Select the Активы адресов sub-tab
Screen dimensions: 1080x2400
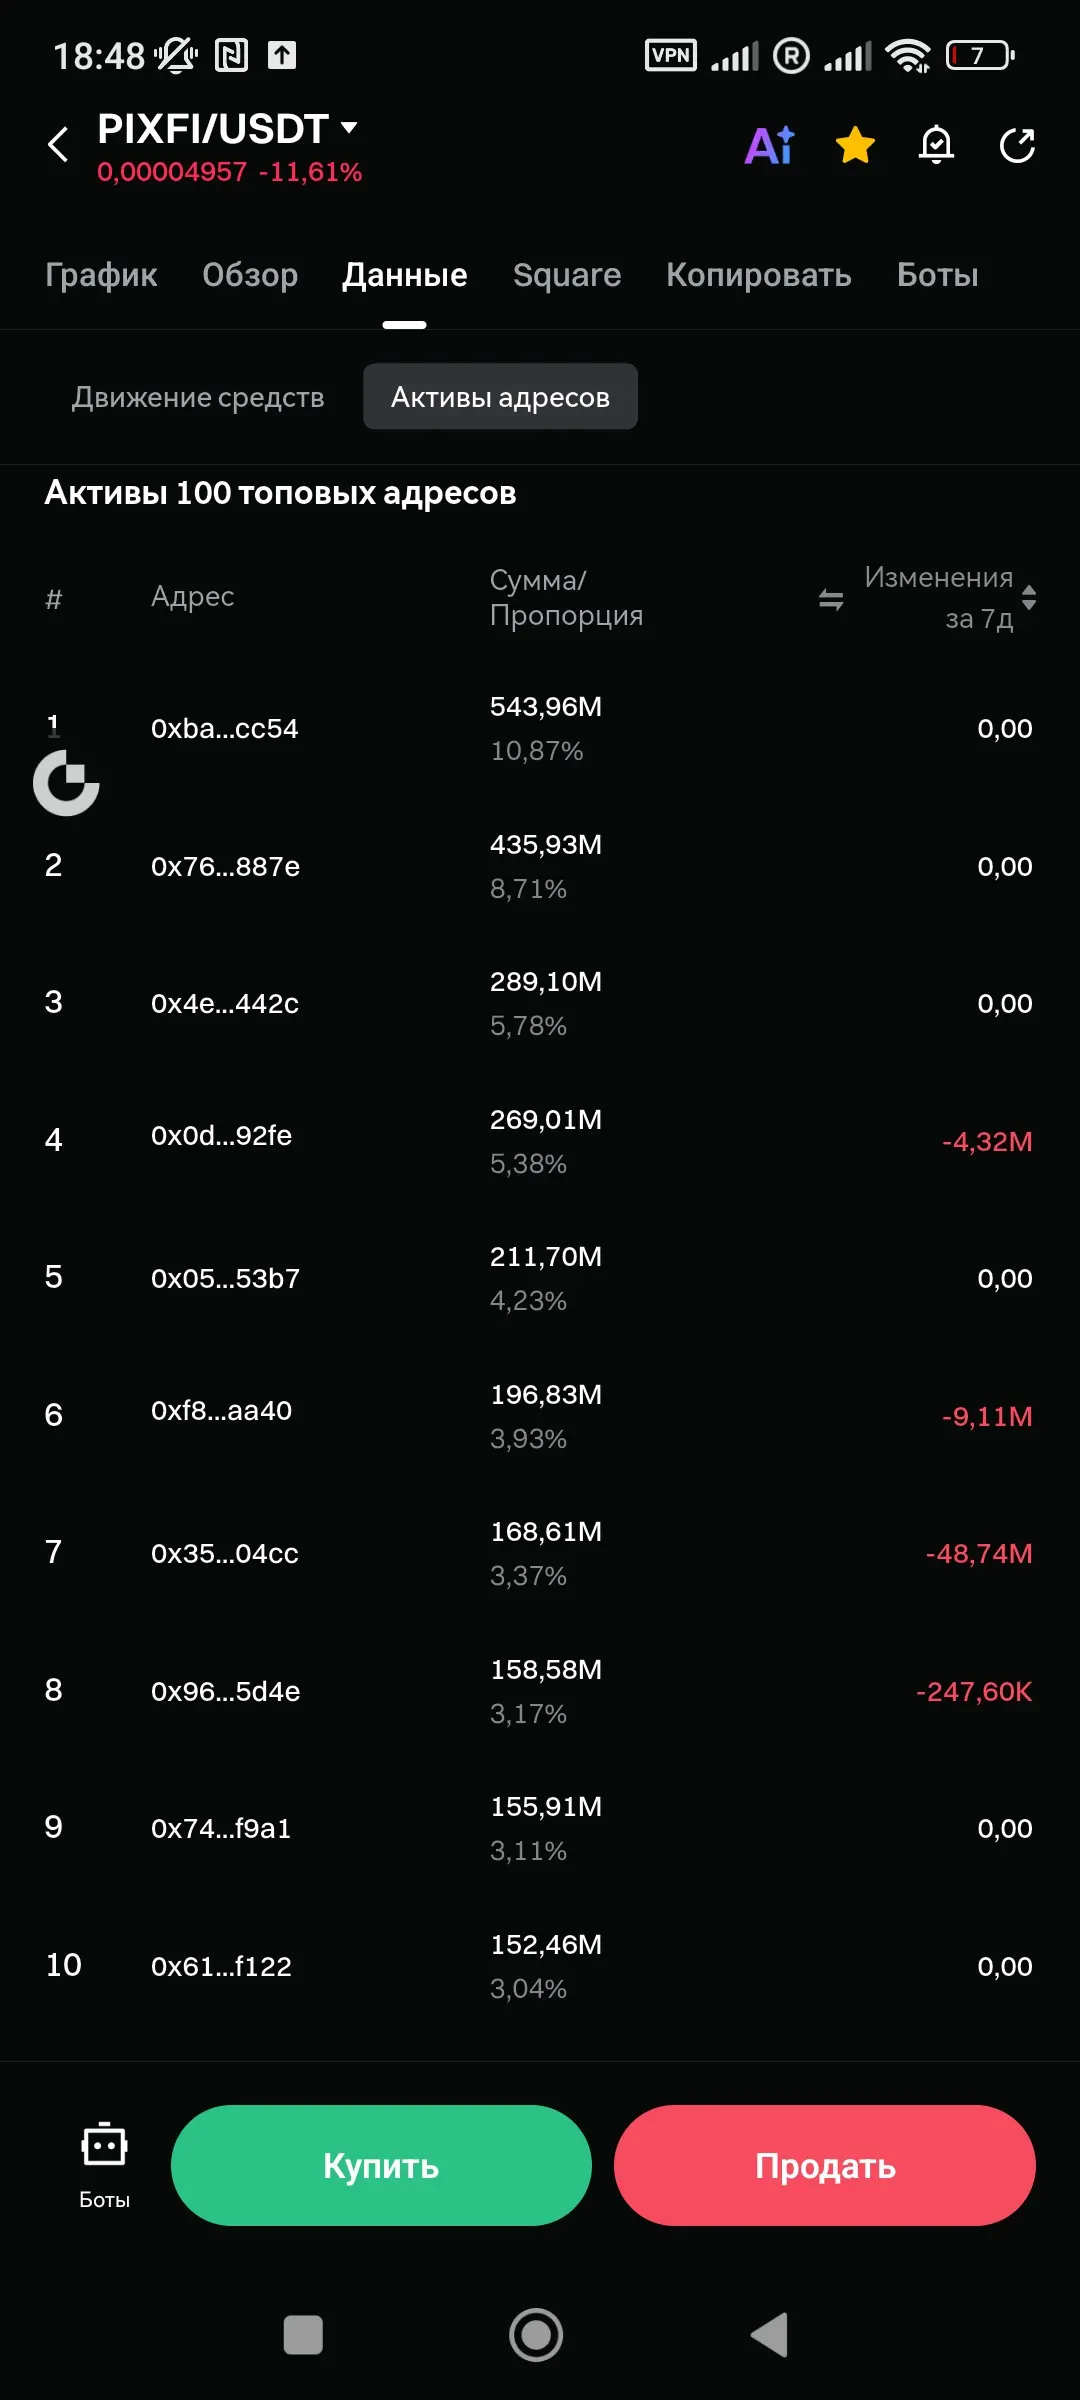500,397
